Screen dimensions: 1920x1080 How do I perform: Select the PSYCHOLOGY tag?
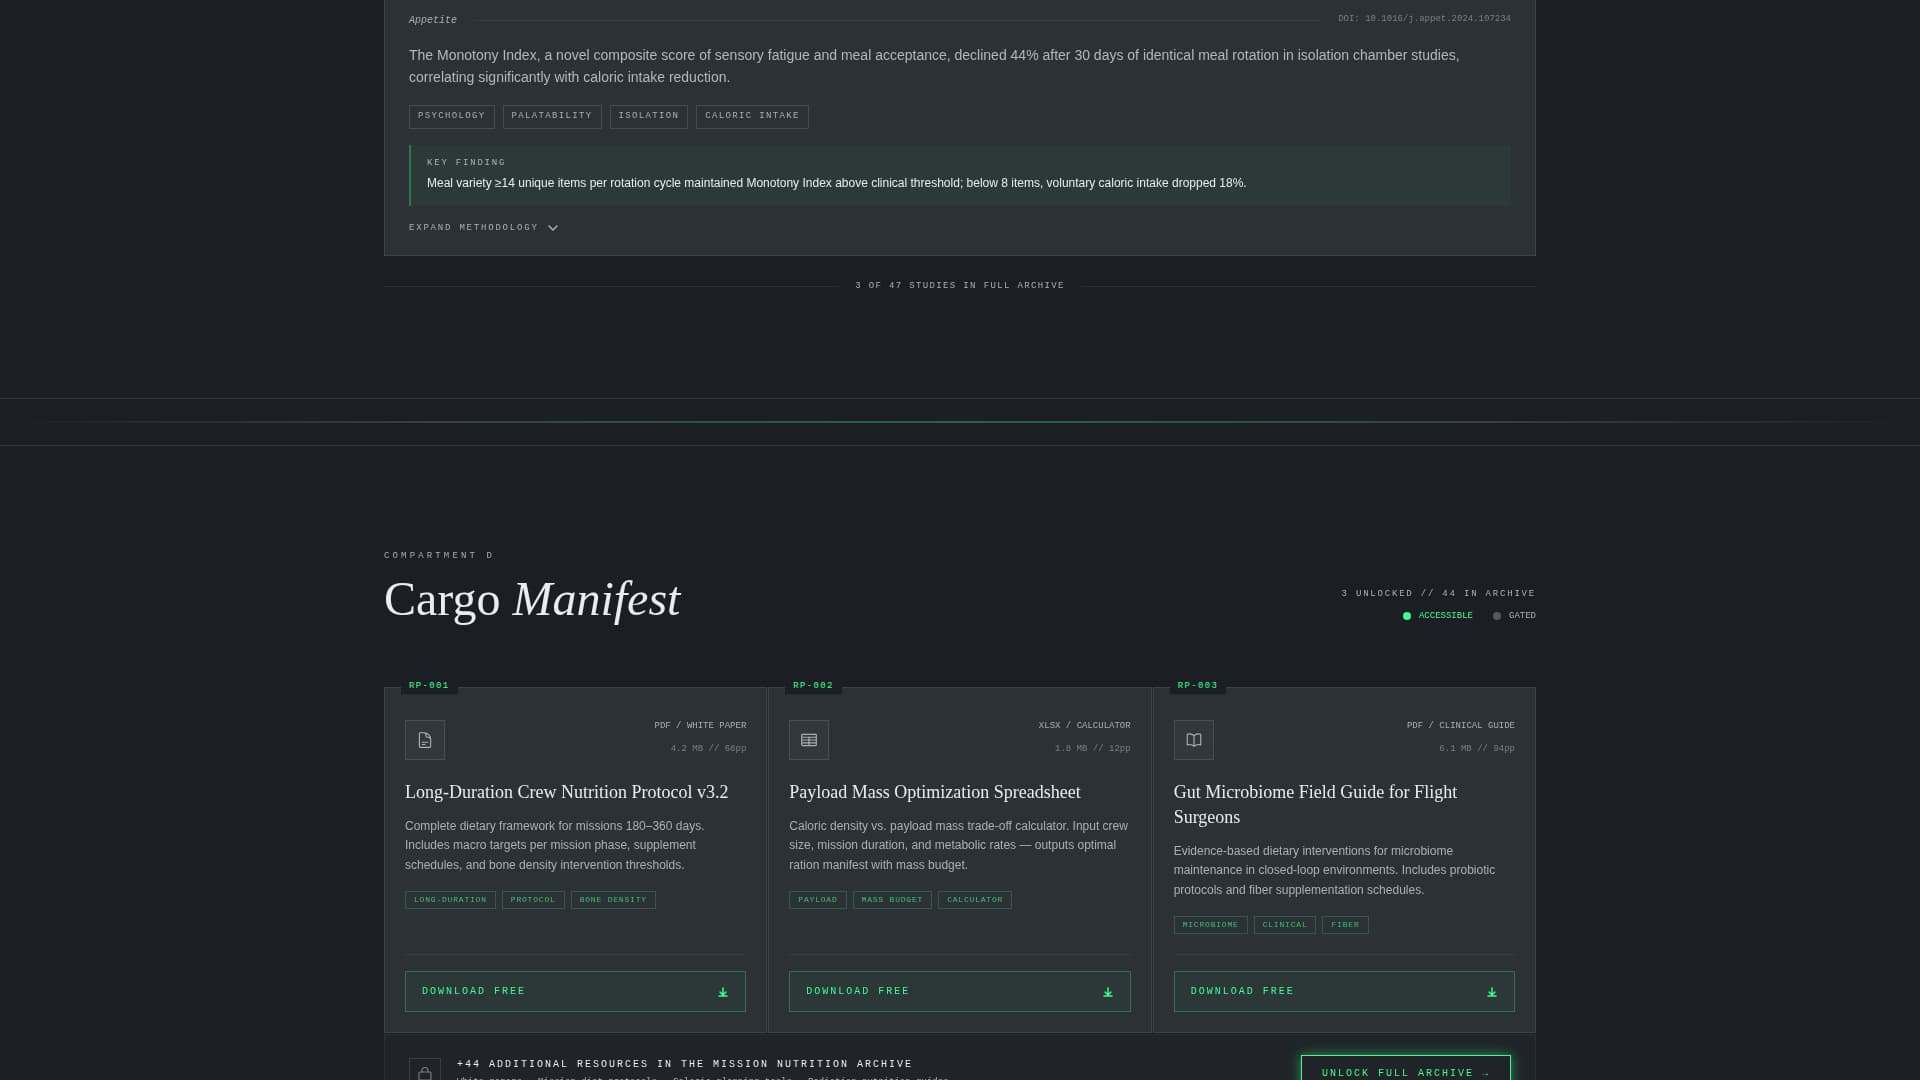(x=451, y=116)
